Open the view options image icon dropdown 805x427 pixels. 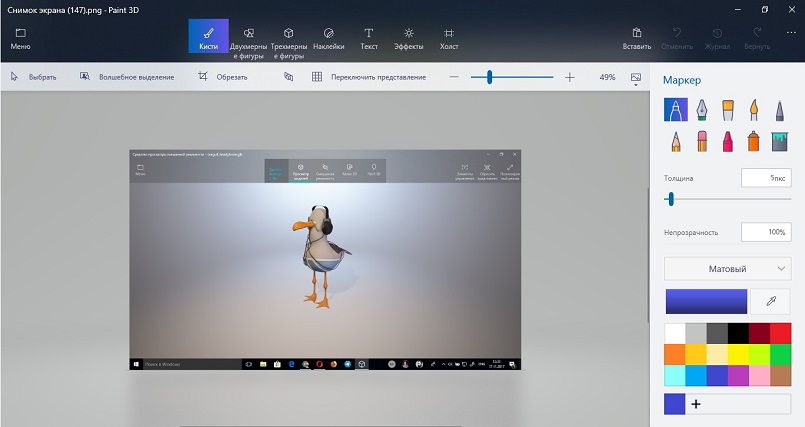pyautogui.click(x=636, y=78)
